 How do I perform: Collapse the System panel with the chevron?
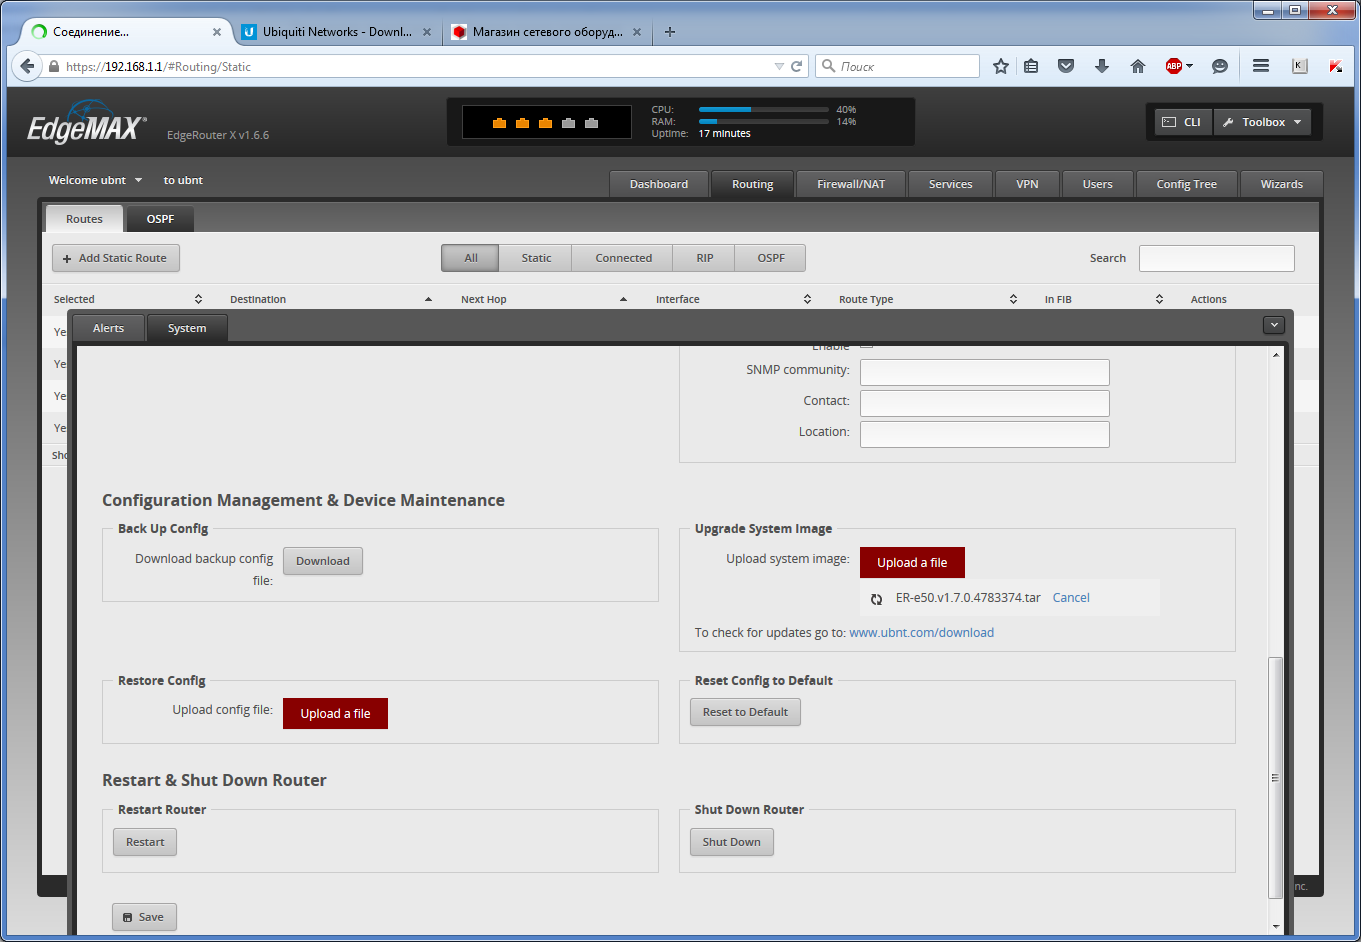click(1273, 324)
